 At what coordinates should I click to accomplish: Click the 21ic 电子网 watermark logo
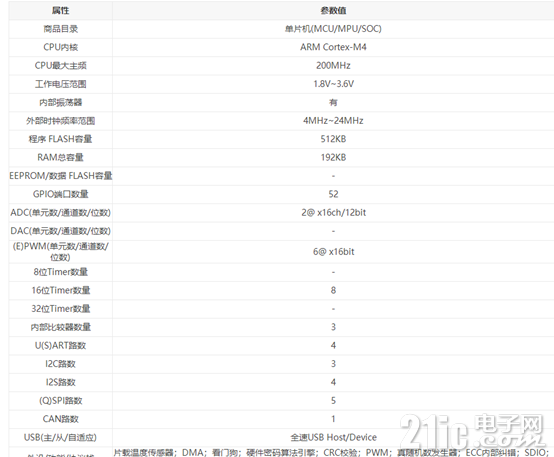pos(472,432)
